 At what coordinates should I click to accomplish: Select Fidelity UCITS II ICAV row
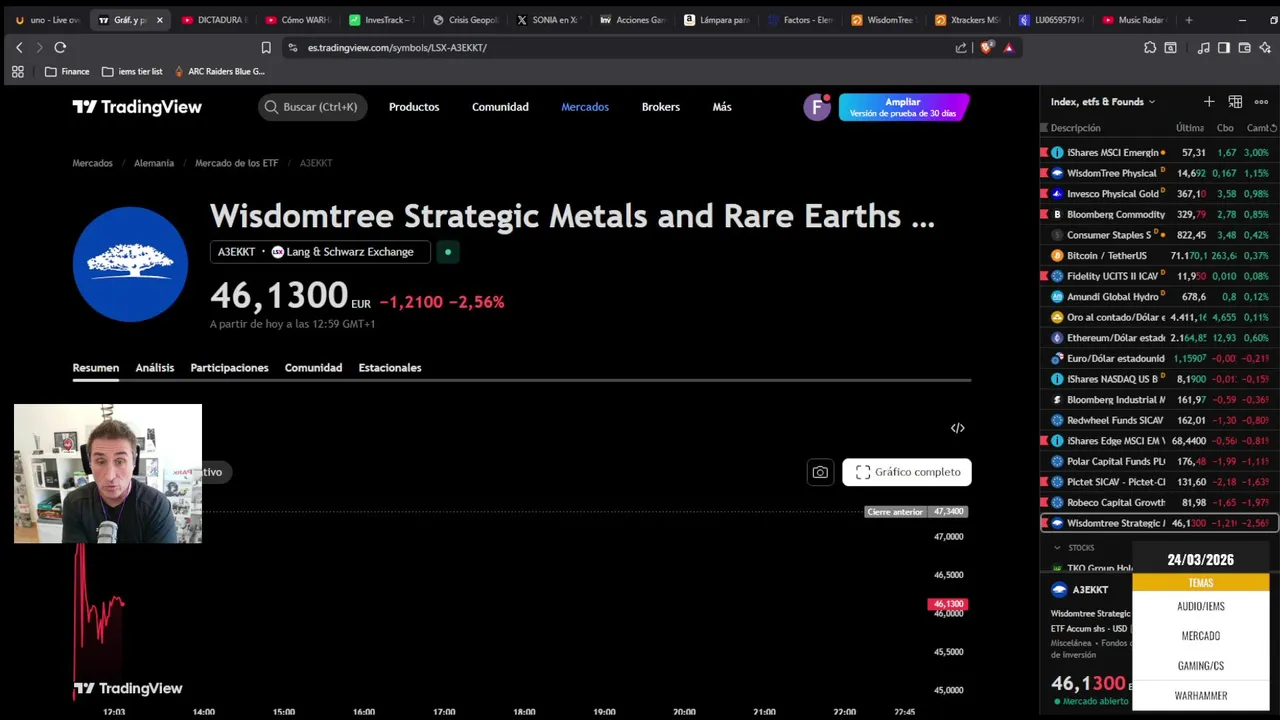pos(1160,276)
